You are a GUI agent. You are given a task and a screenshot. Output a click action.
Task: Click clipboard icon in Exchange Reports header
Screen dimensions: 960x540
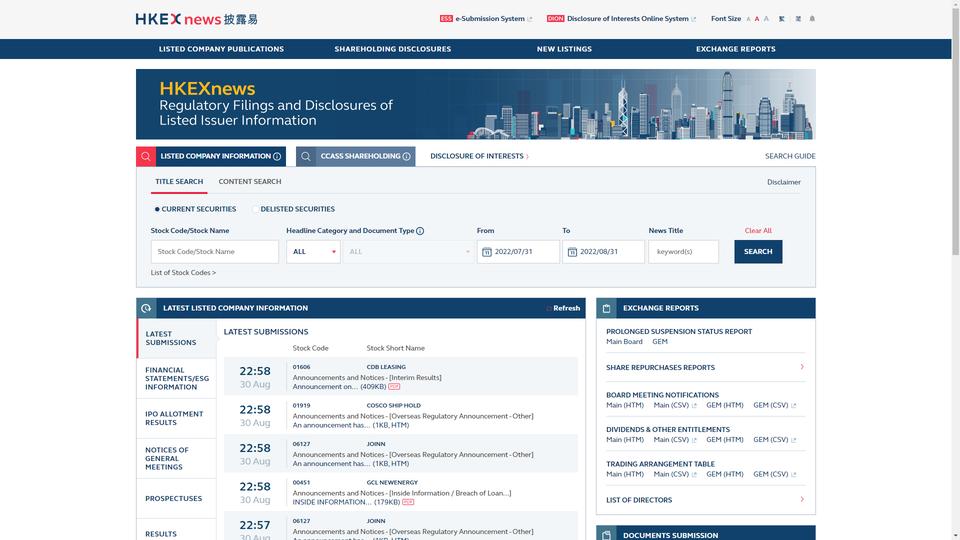[606, 308]
